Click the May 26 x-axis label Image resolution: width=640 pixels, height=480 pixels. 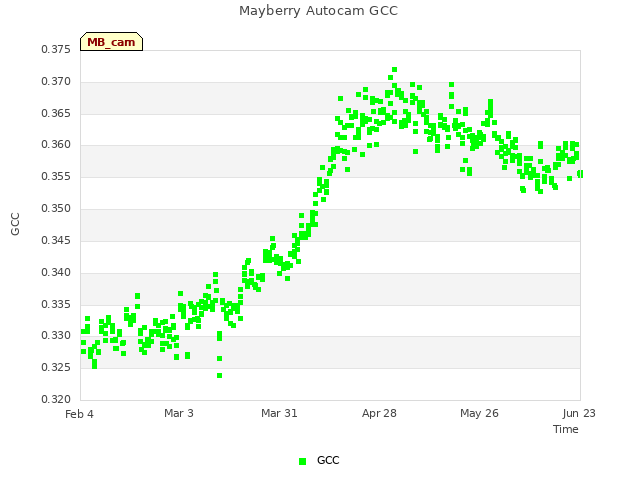click(x=479, y=413)
